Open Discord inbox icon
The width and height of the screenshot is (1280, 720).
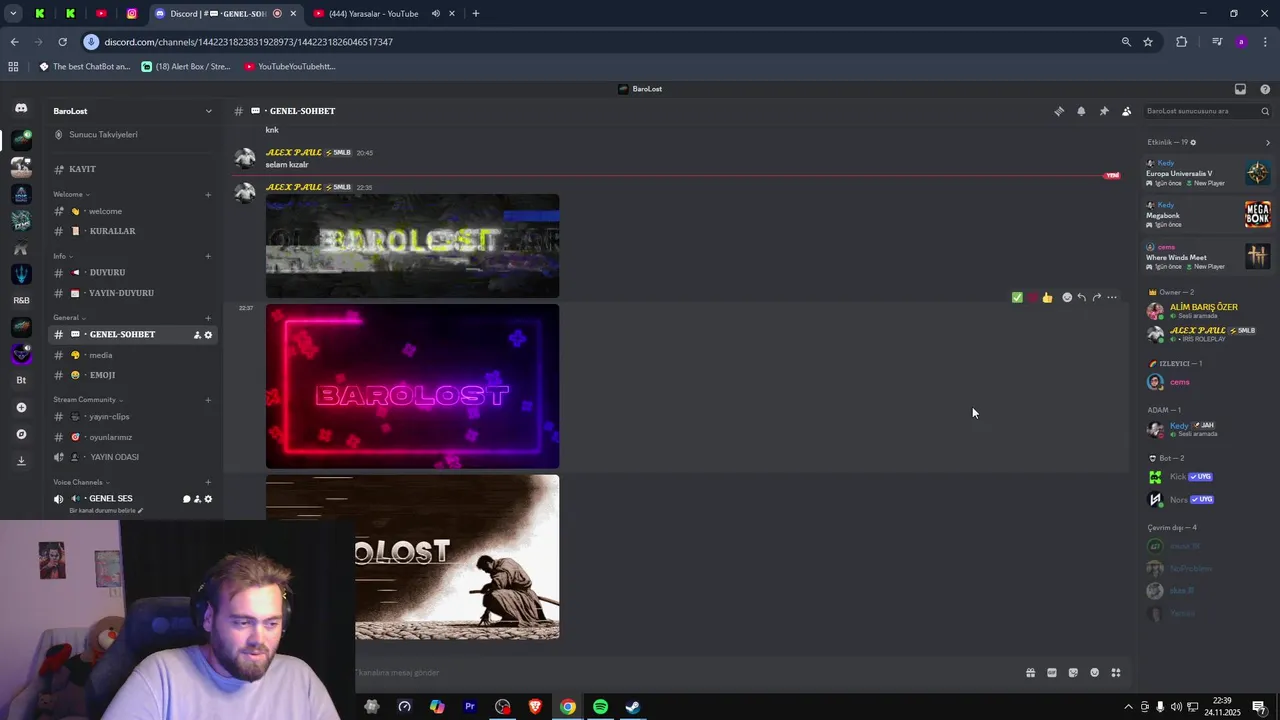tap(1240, 89)
